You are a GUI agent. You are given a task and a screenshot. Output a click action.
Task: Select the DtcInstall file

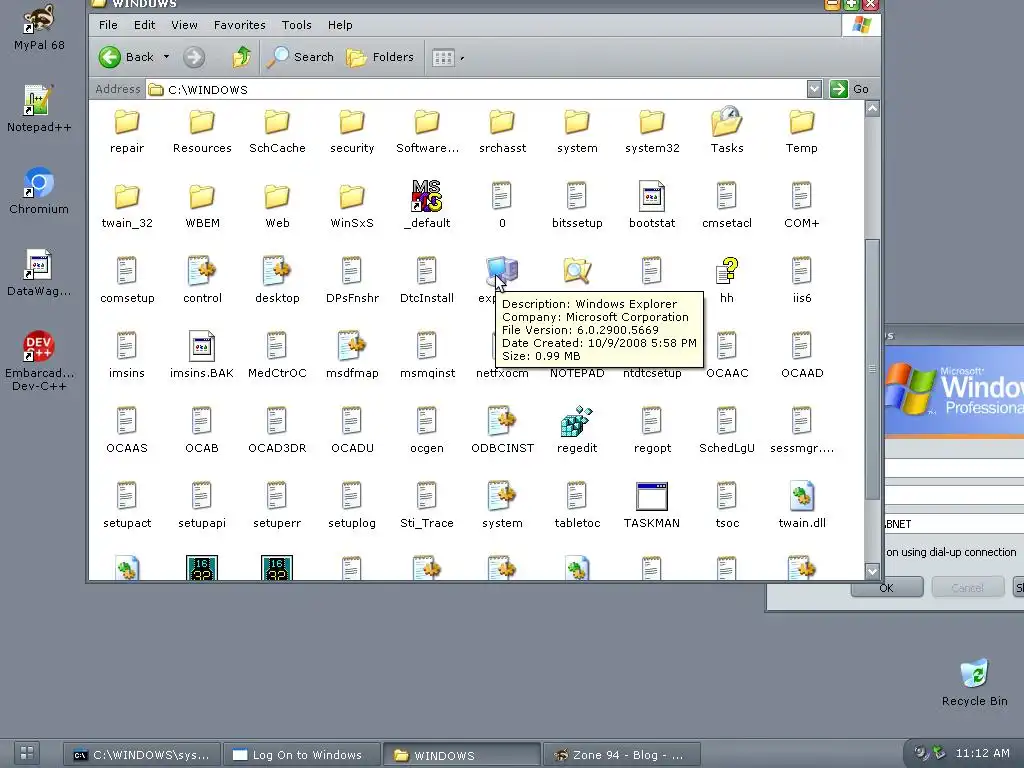click(426, 279)
